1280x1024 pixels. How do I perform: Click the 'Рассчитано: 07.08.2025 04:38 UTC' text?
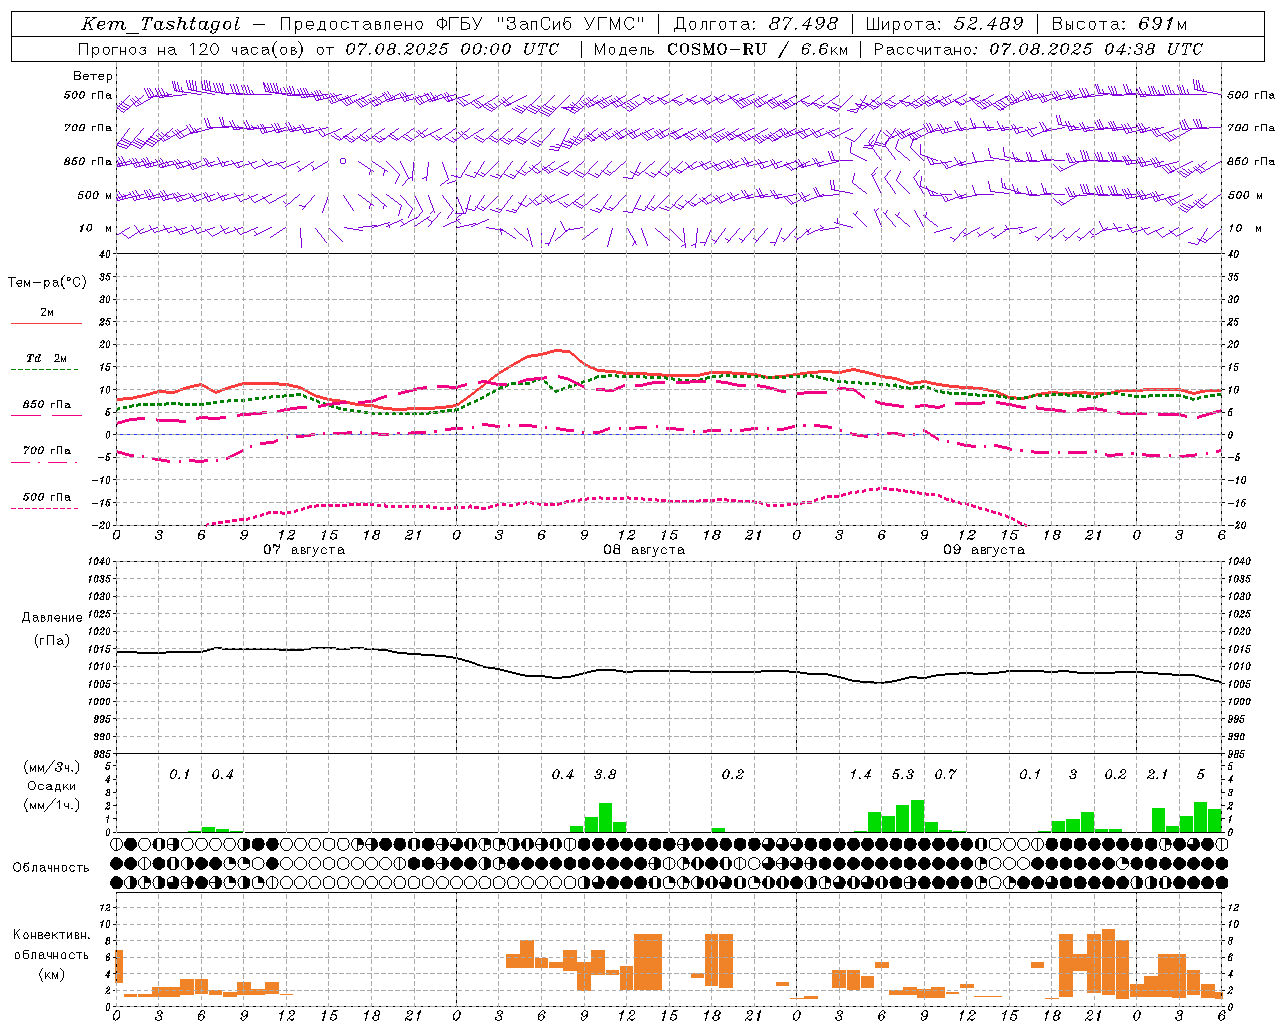pos(1038,49)
